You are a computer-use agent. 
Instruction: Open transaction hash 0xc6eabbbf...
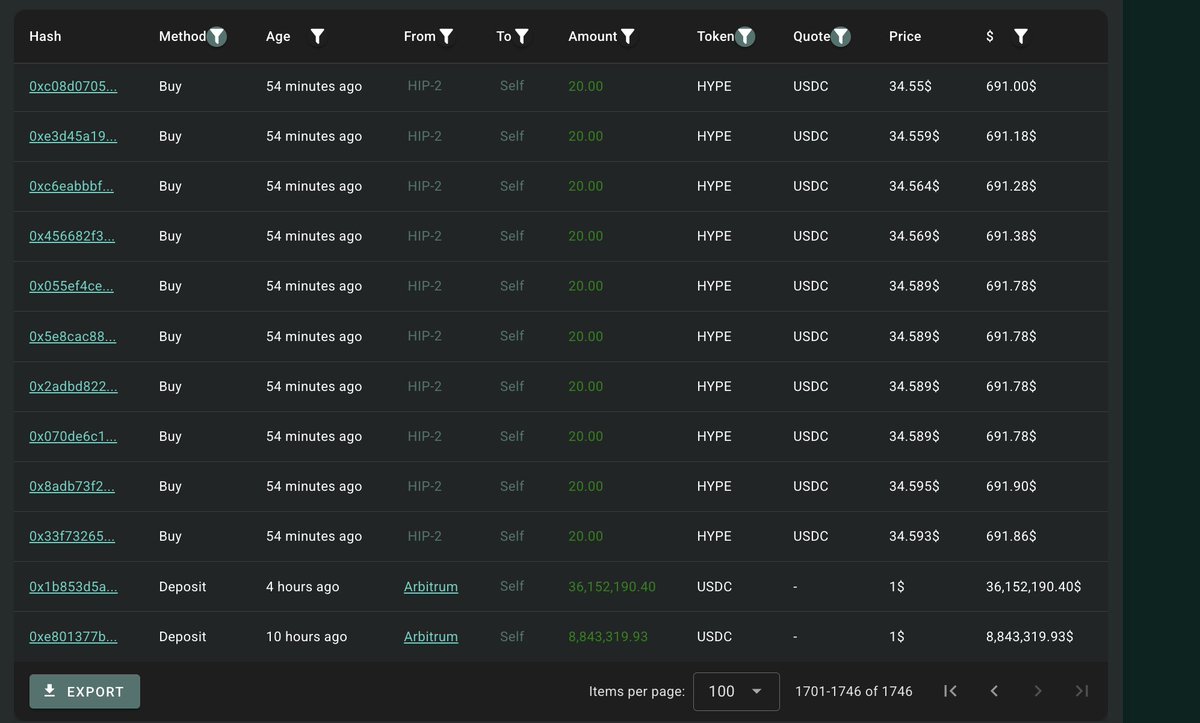point(71,186)
